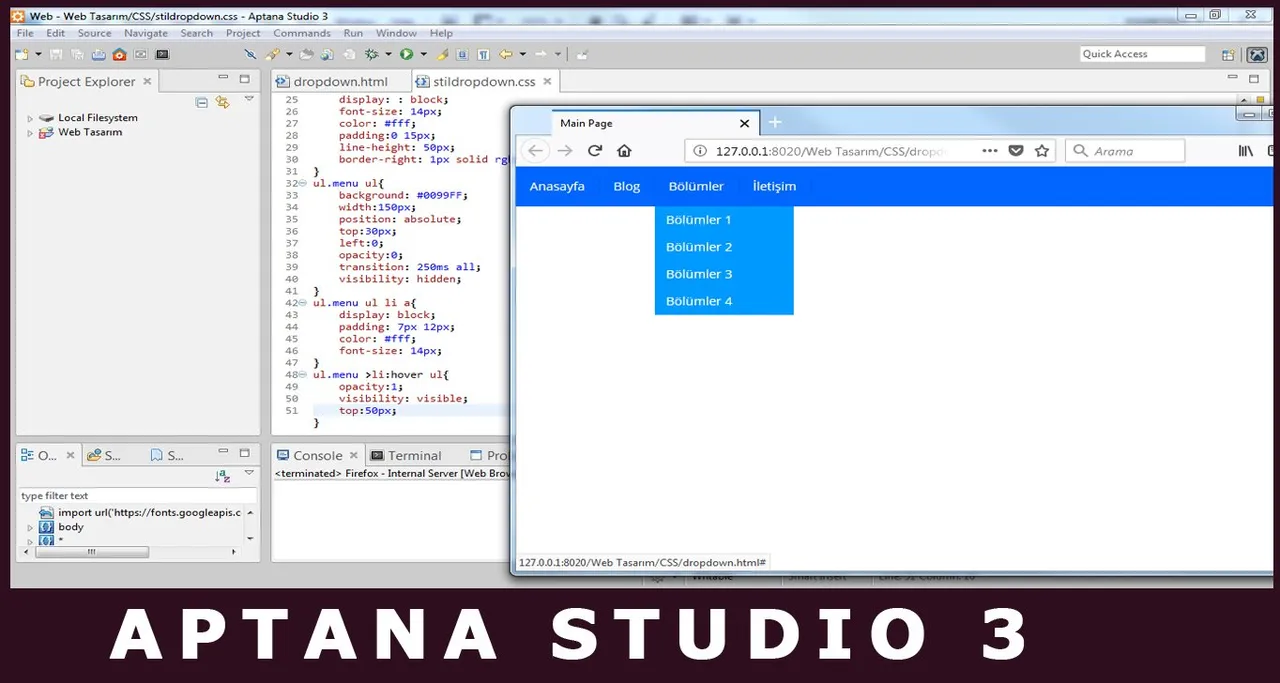Collapse the ul.menu >li:hover ul fold marker
The height and width of the screenshot is (683, 1280).
pyautogui.click(x=302, y=375)
